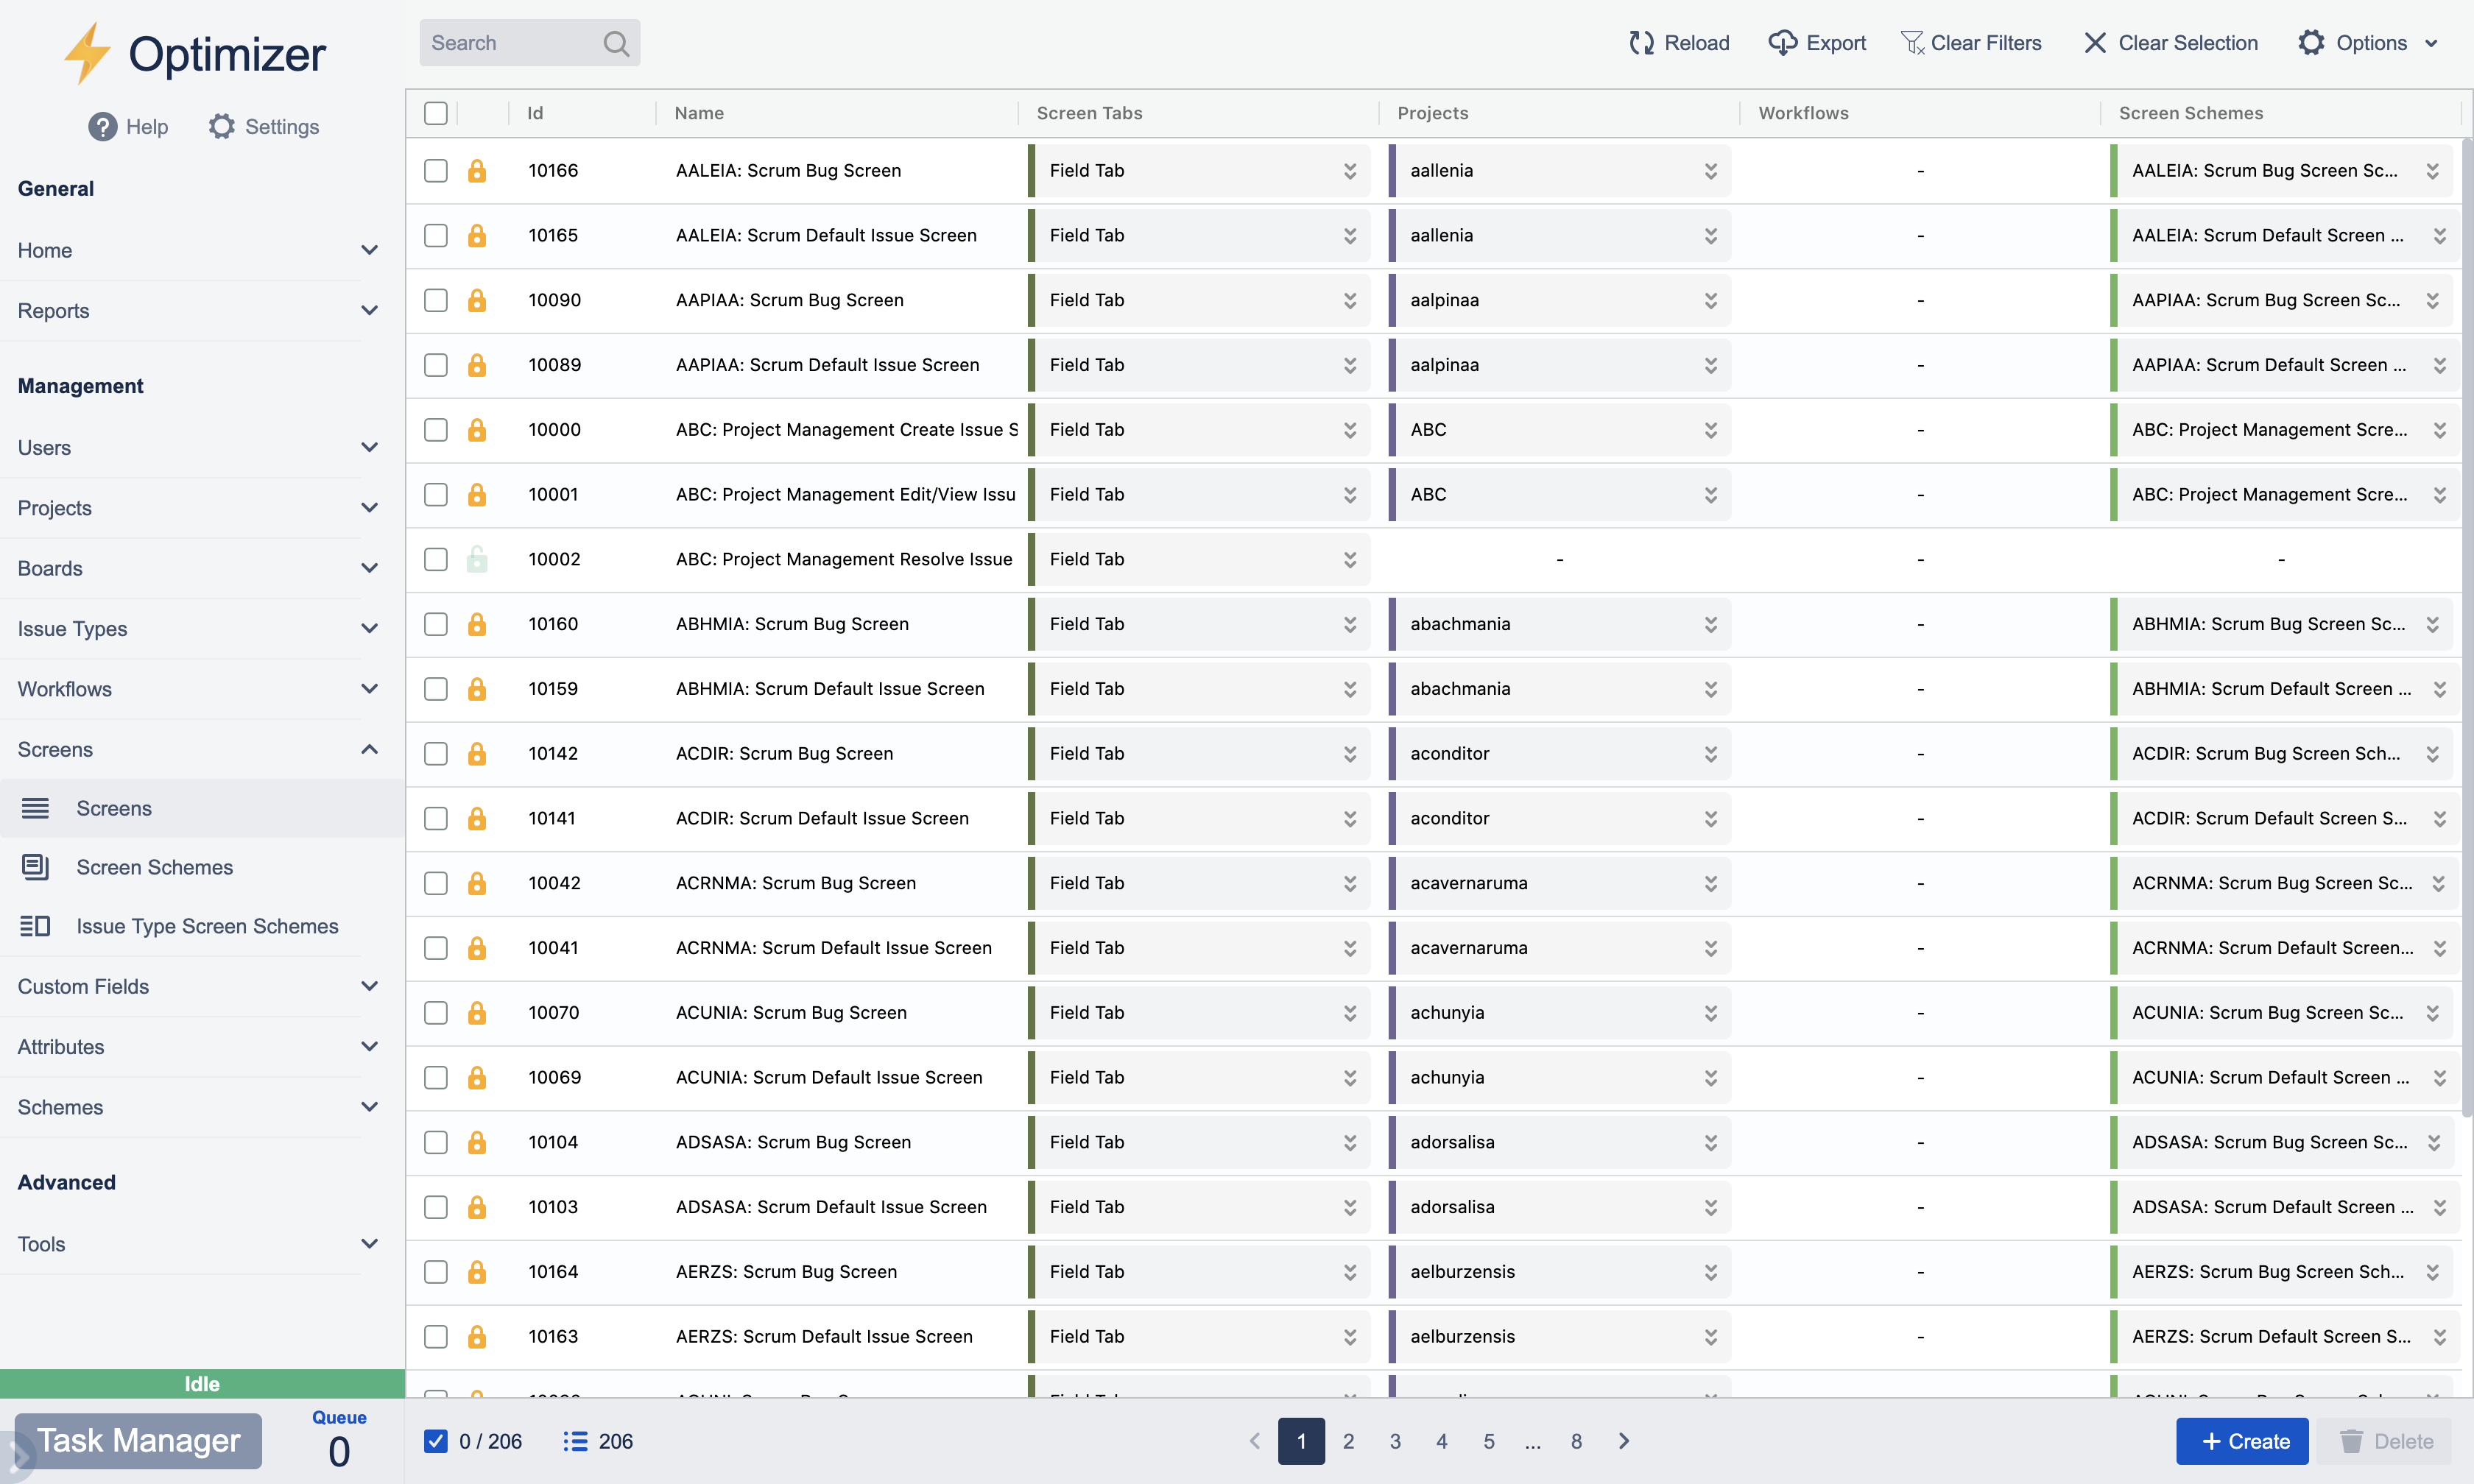Viewport: 2474px width, 1484px height.
Task: Open the Screens panel icon in sidebar
Action: 37,808
